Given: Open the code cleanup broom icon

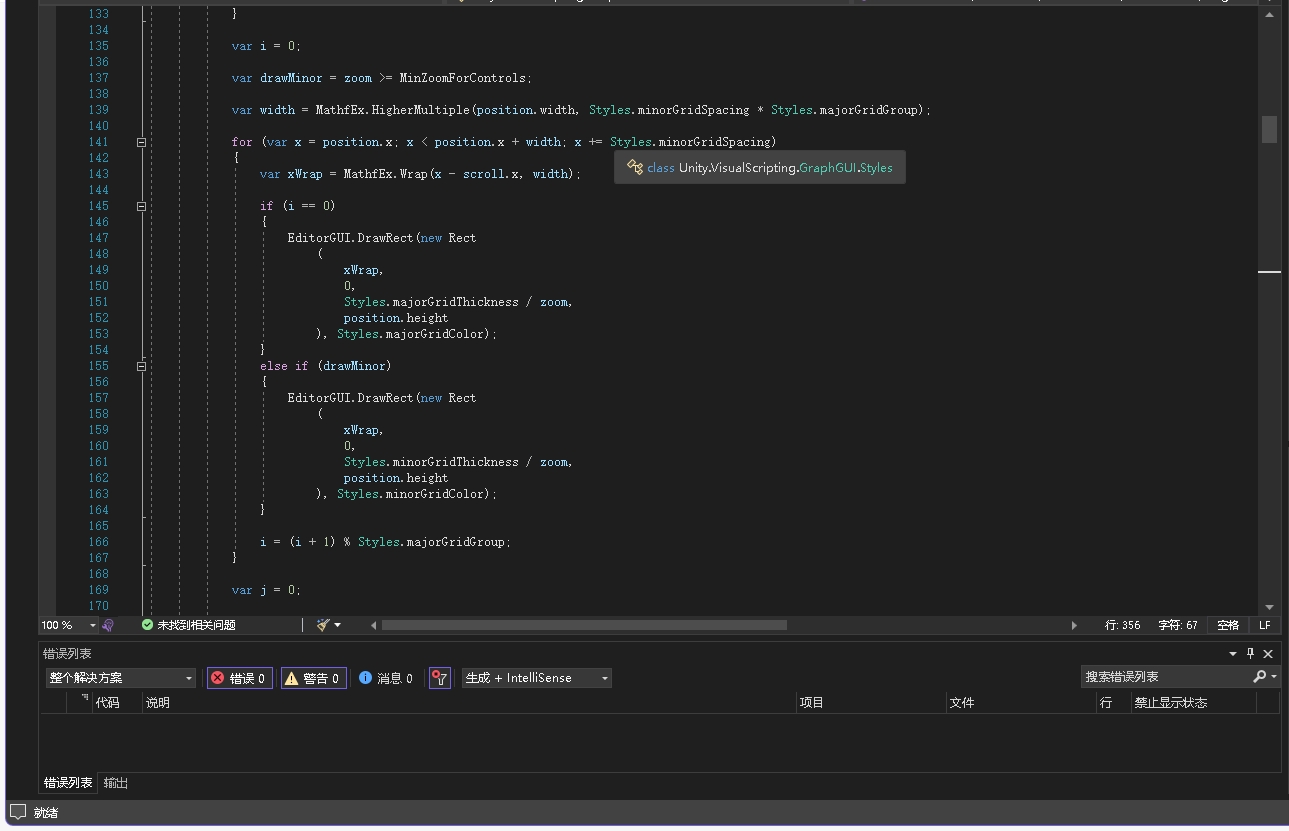Looking at the screenshot, I should [323, 625].
